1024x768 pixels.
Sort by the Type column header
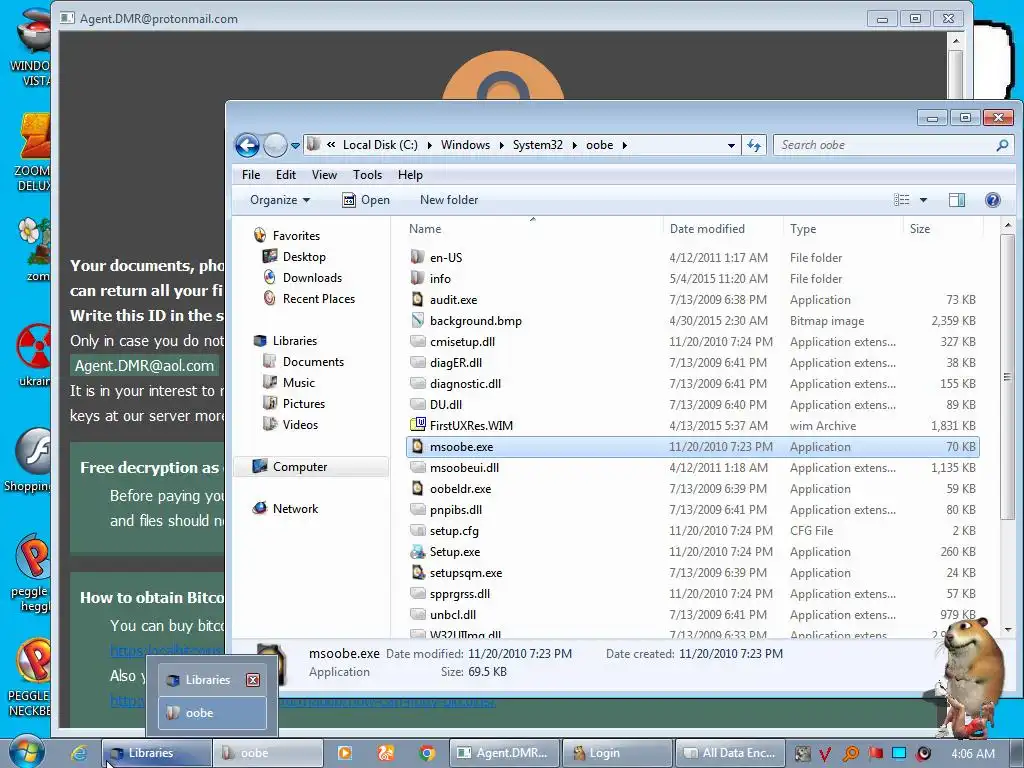(843, 229)
